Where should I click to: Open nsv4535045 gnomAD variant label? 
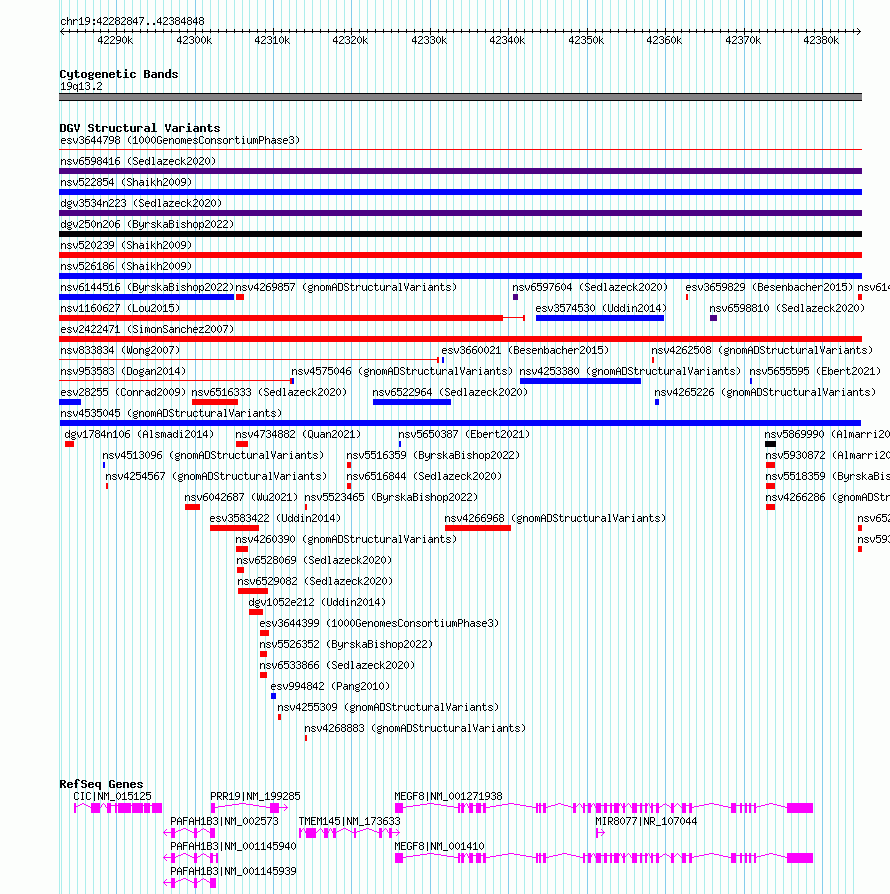tap(171, 413)
